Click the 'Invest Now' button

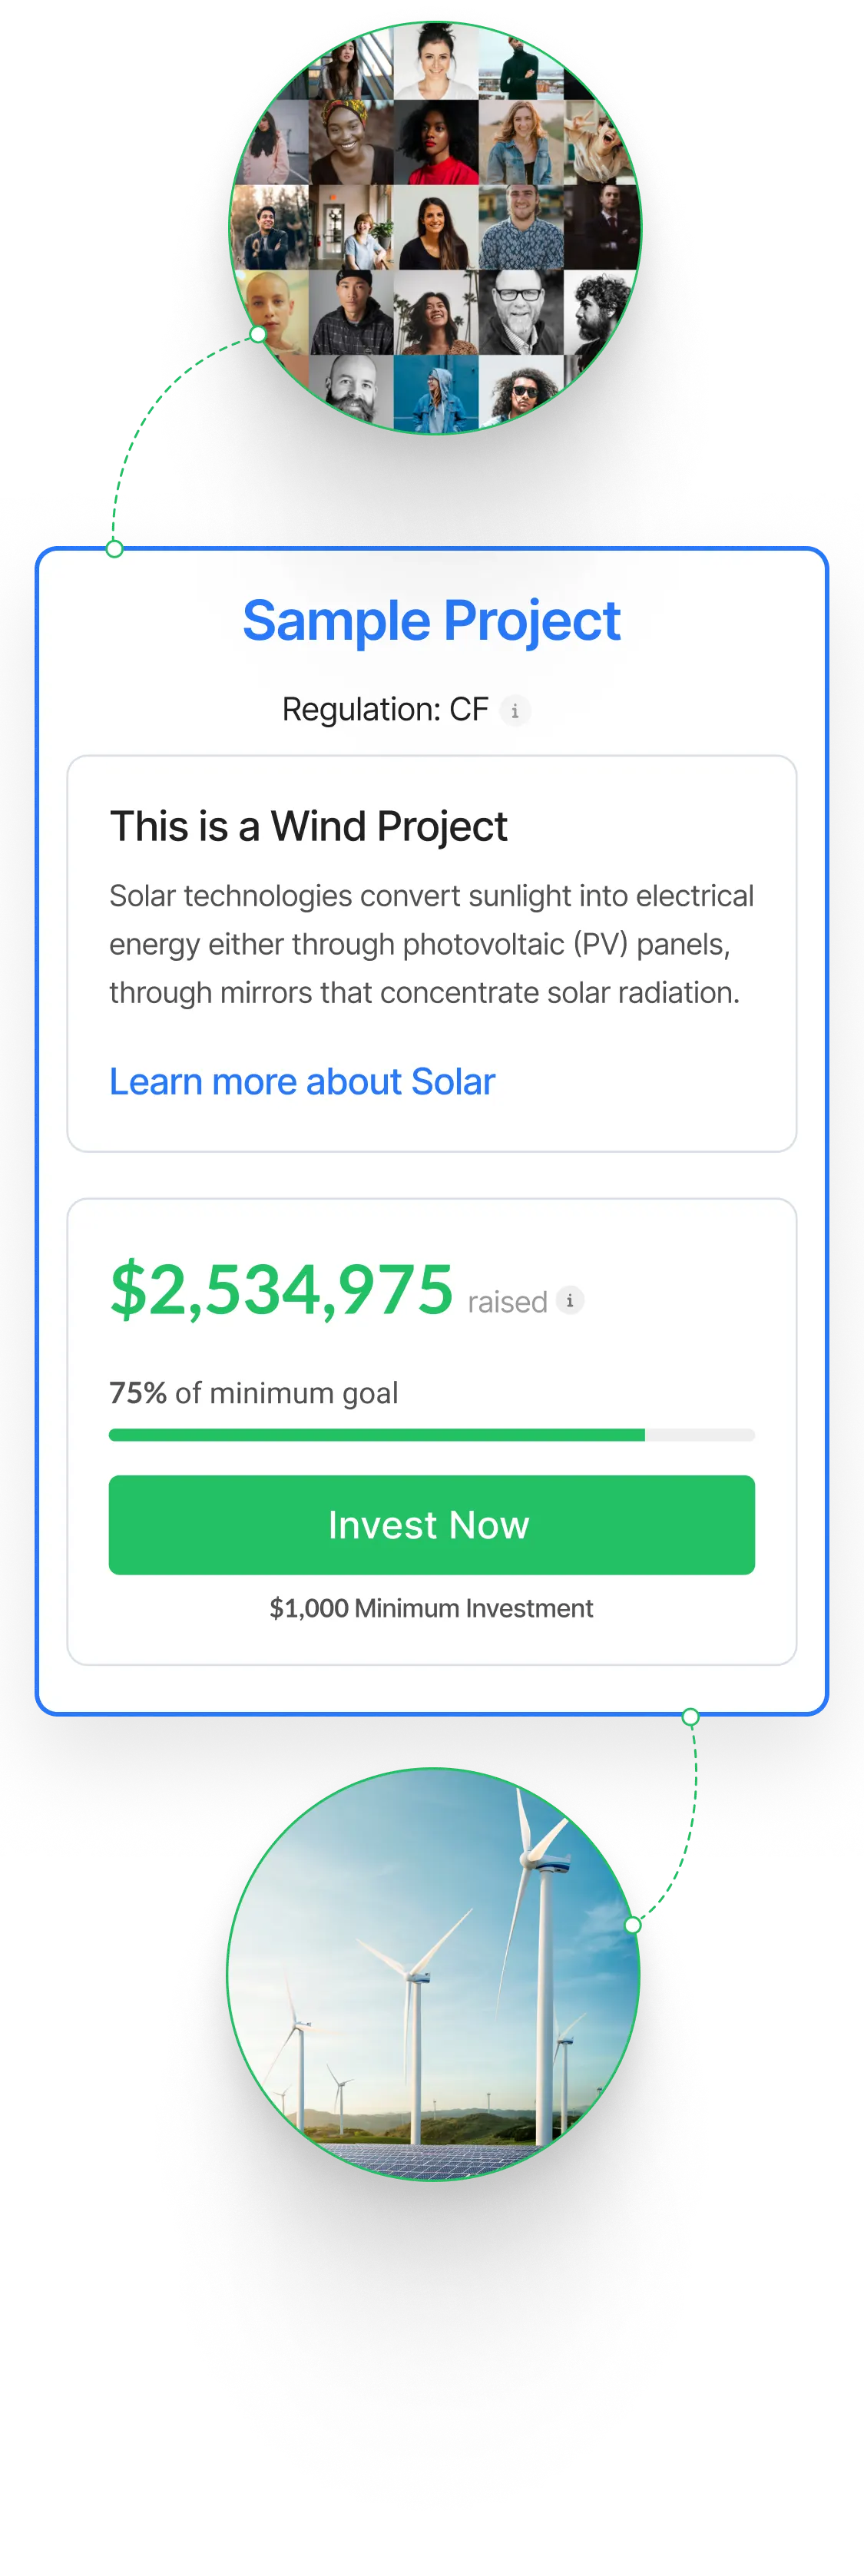430,1524
